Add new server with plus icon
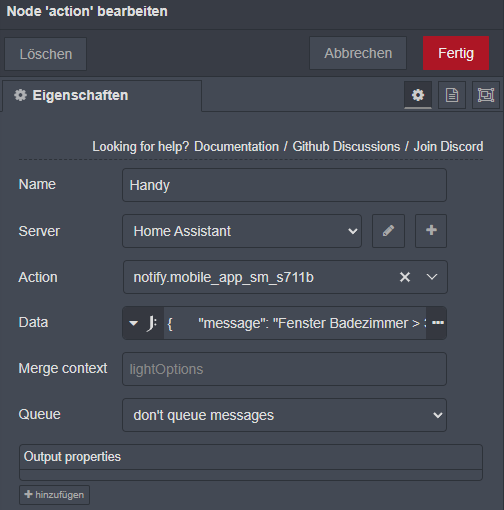504x510 pixels. pyautogui.click(x=431, y=231)
